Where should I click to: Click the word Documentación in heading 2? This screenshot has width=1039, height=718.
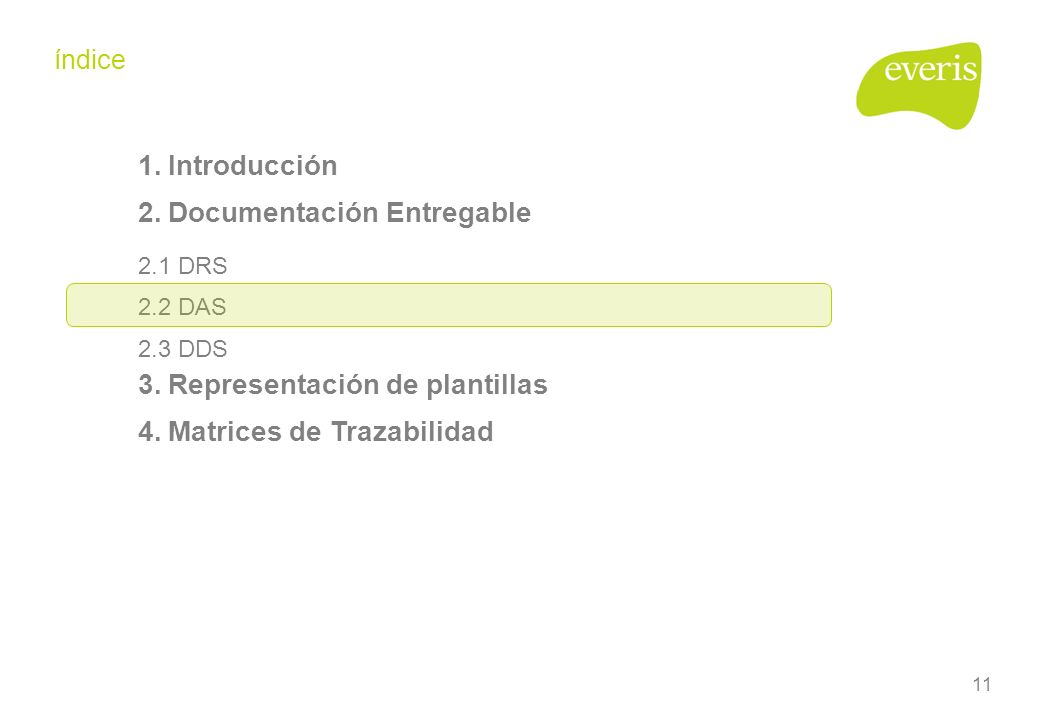[x=274, y=213]
